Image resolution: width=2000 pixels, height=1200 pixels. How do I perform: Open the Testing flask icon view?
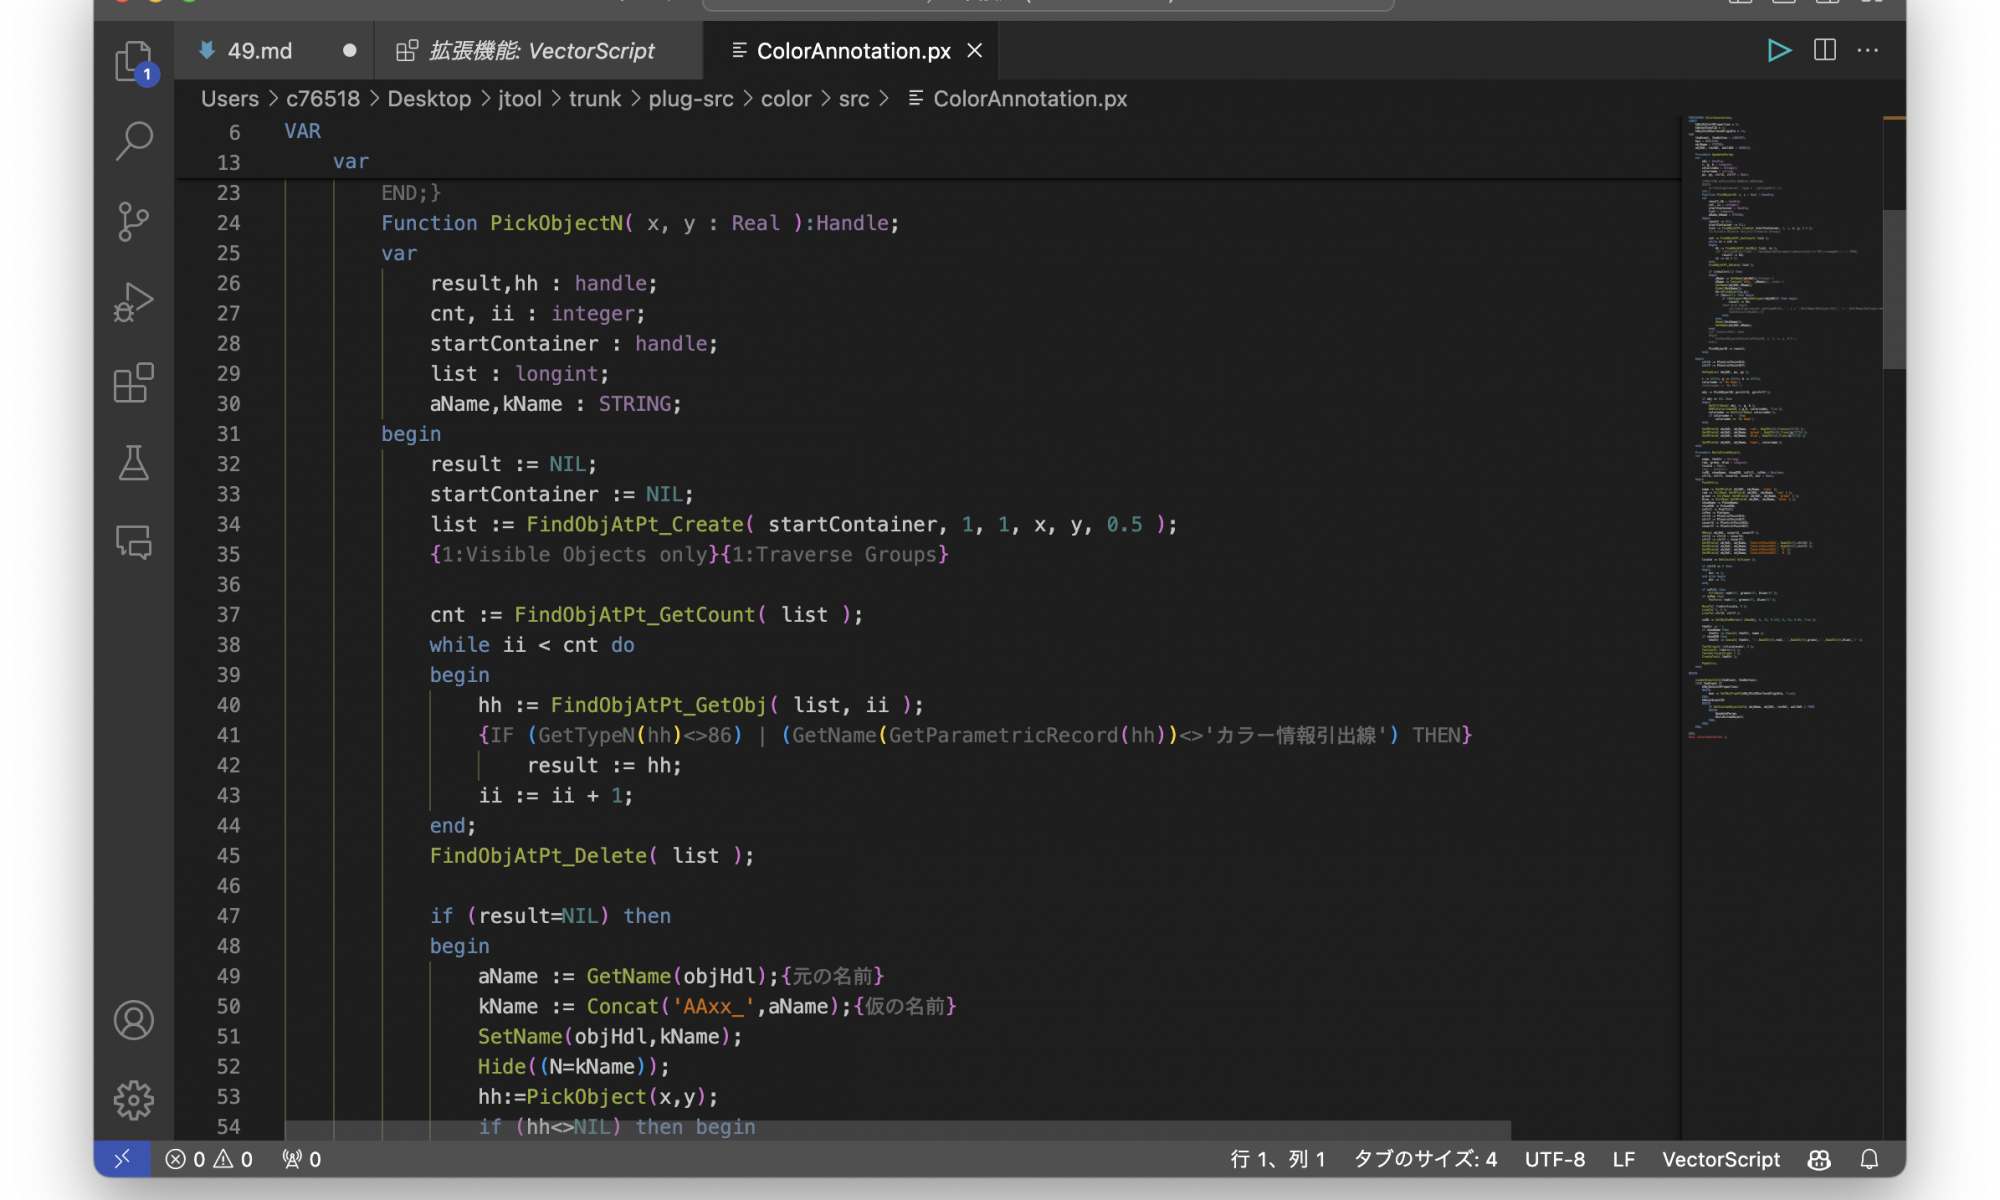pyautogui.click(x=133, y=463)
